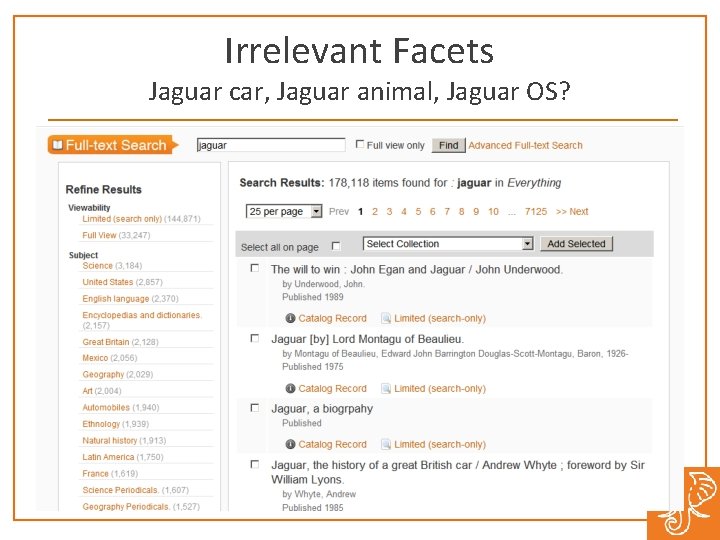Toggle the Full view only checkbox
The height and width of the screenshot is (540, 720).
coord(360,144)
